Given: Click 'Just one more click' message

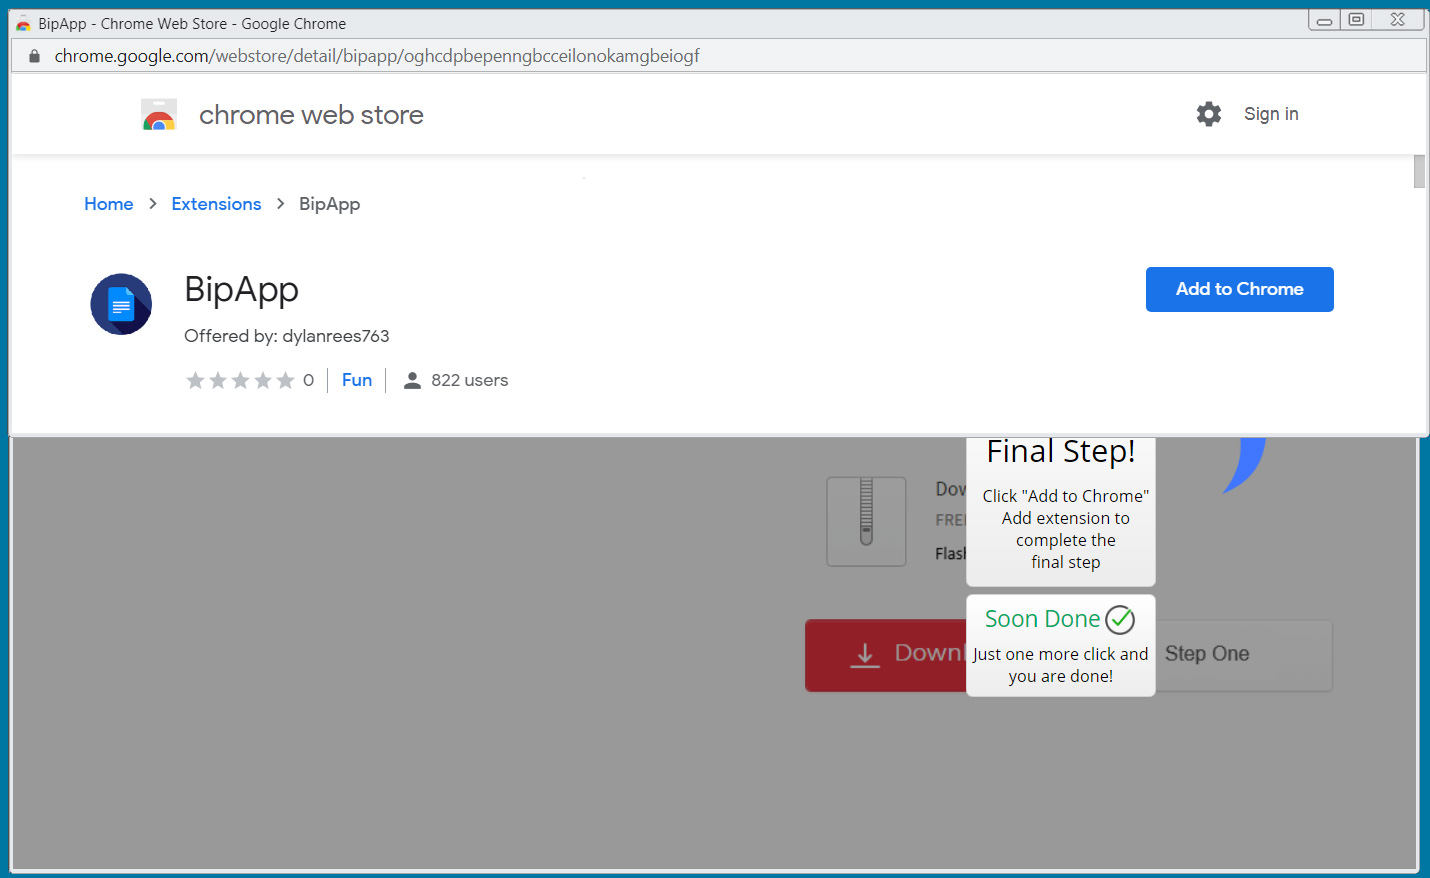Looking at the screenshot, I should (x=1061, y=665).
